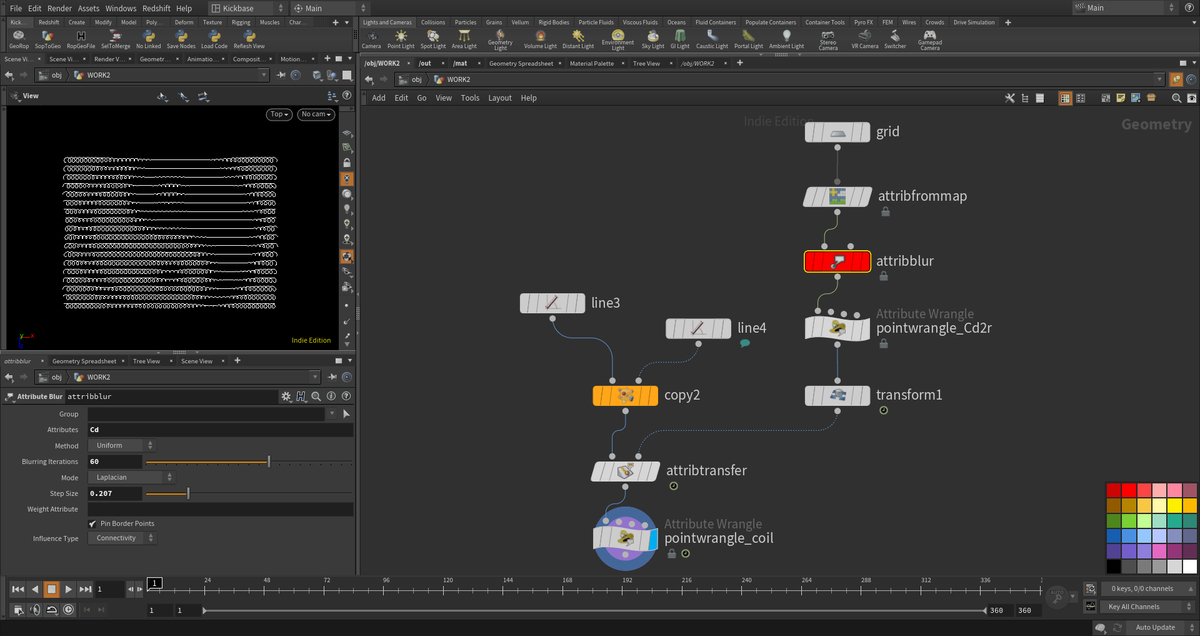Open the Top viewport view dropdown

click(279, 114)
